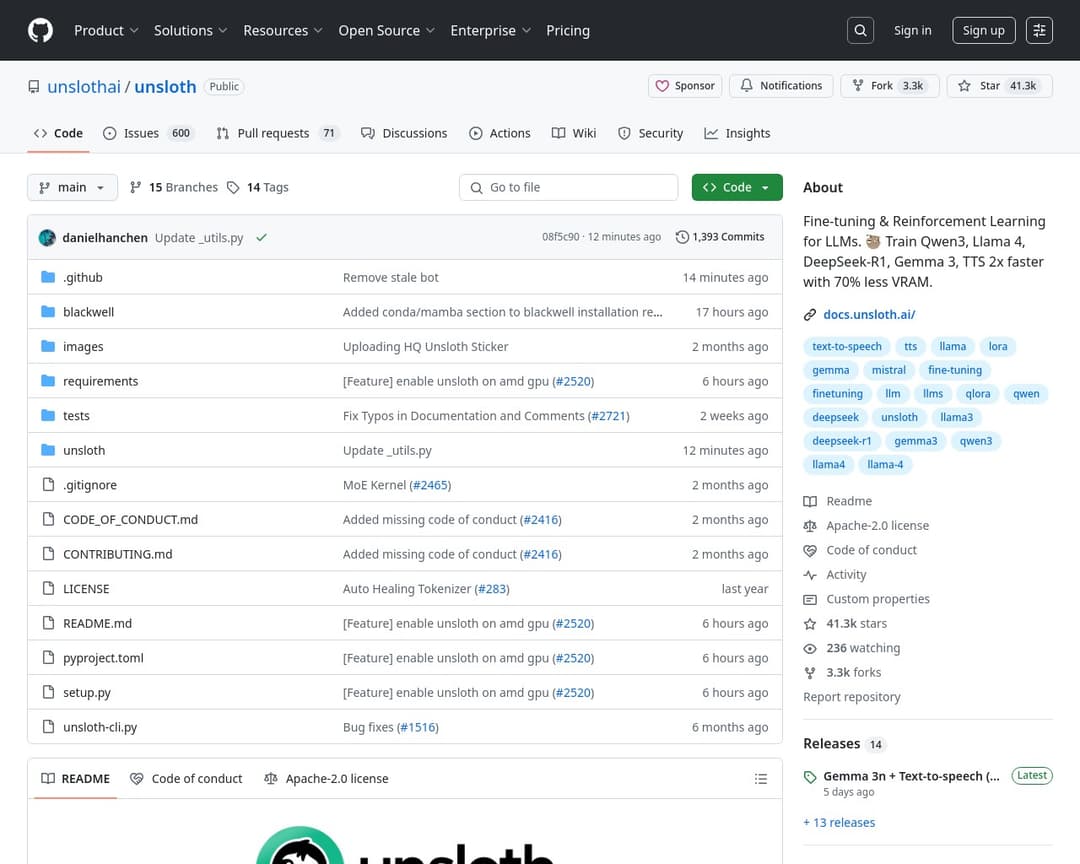Open the README outline list icon
Screen dimensions: 1080x864
pos(760,779)
